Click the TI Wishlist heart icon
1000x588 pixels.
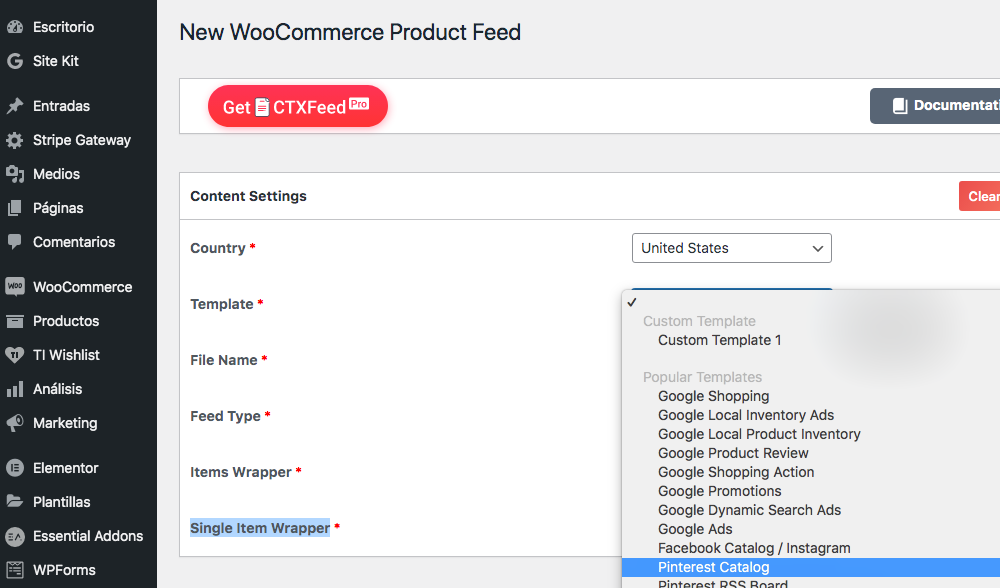pos(15,355)
